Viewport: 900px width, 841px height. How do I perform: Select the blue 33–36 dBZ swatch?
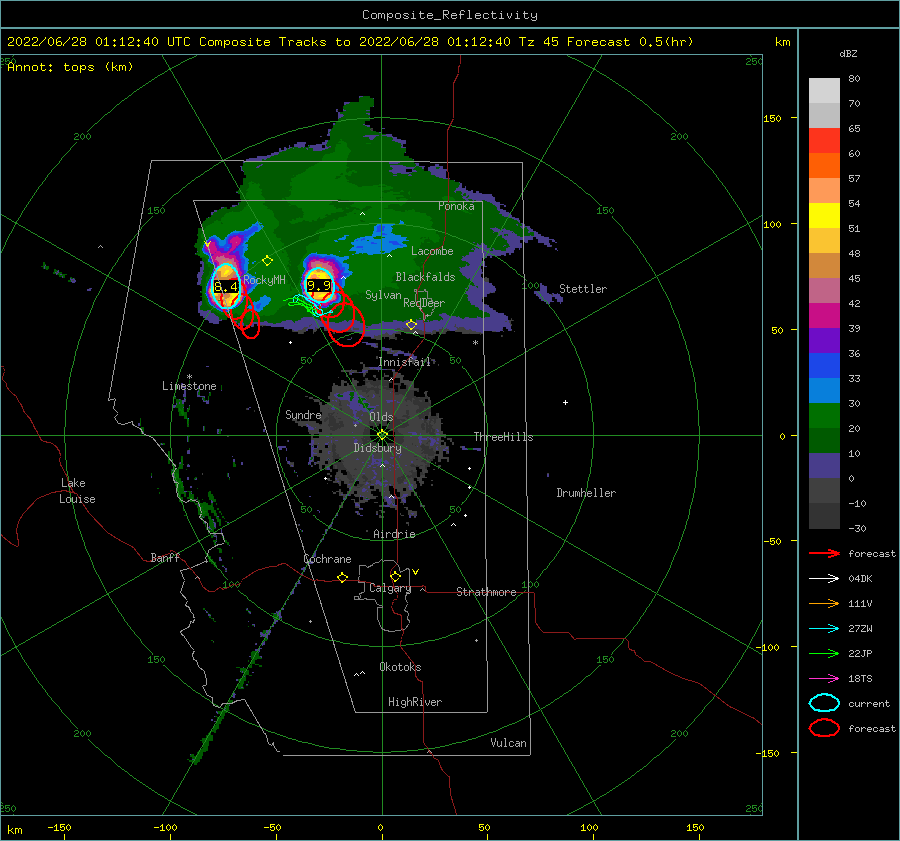pyautogui.click(x=824, y=366)
